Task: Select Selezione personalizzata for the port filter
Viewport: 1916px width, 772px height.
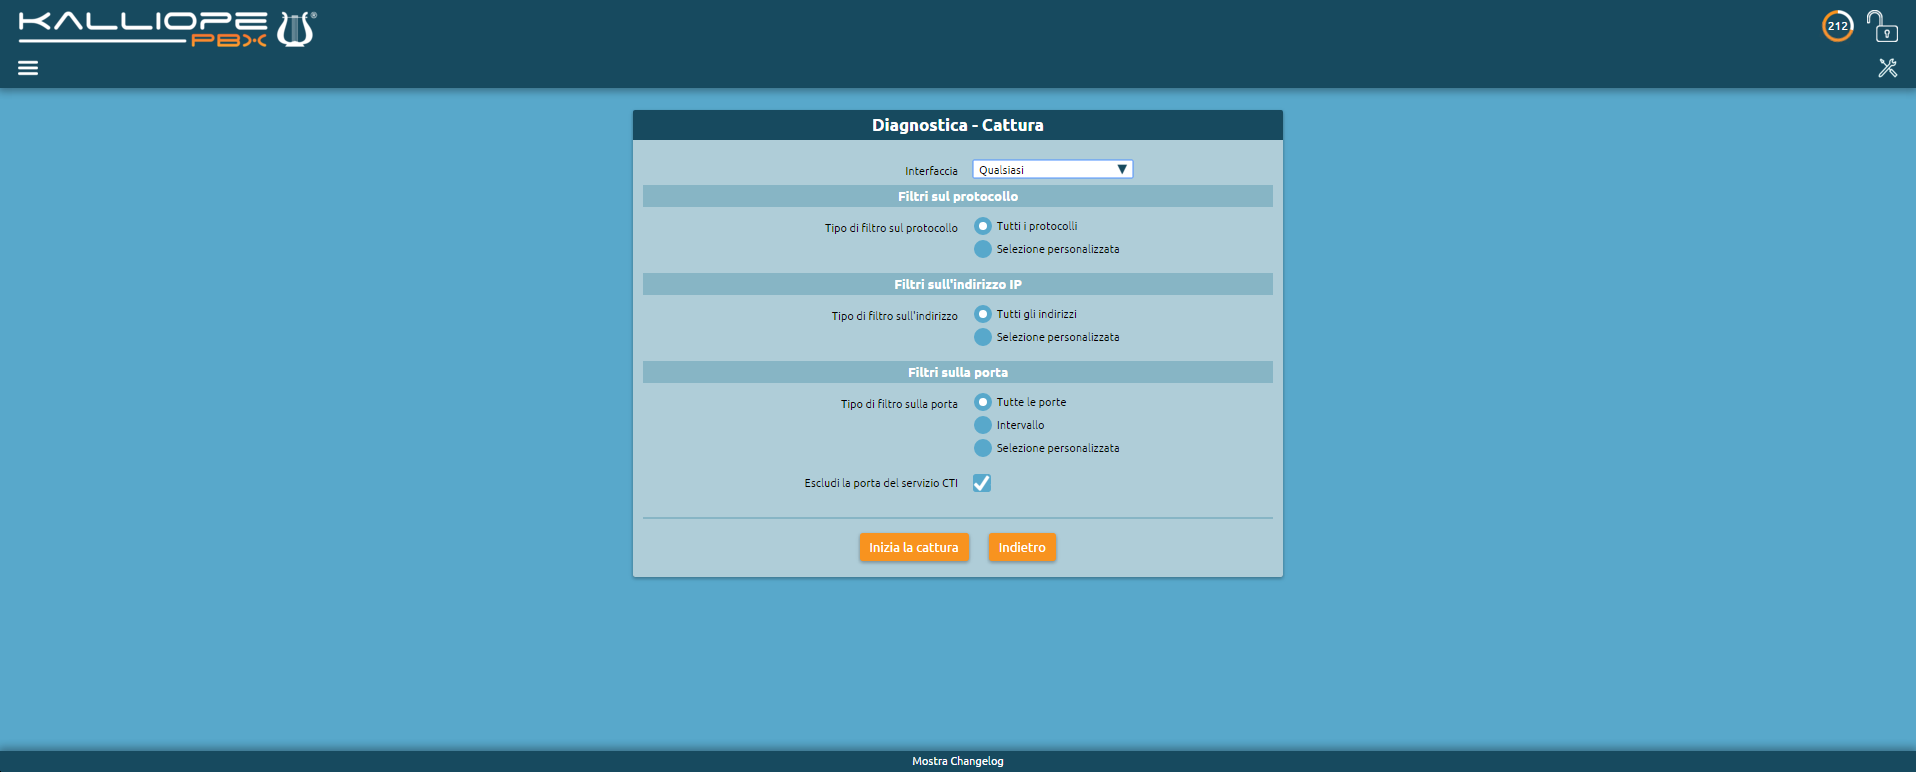Action: [x=983, y=448]
